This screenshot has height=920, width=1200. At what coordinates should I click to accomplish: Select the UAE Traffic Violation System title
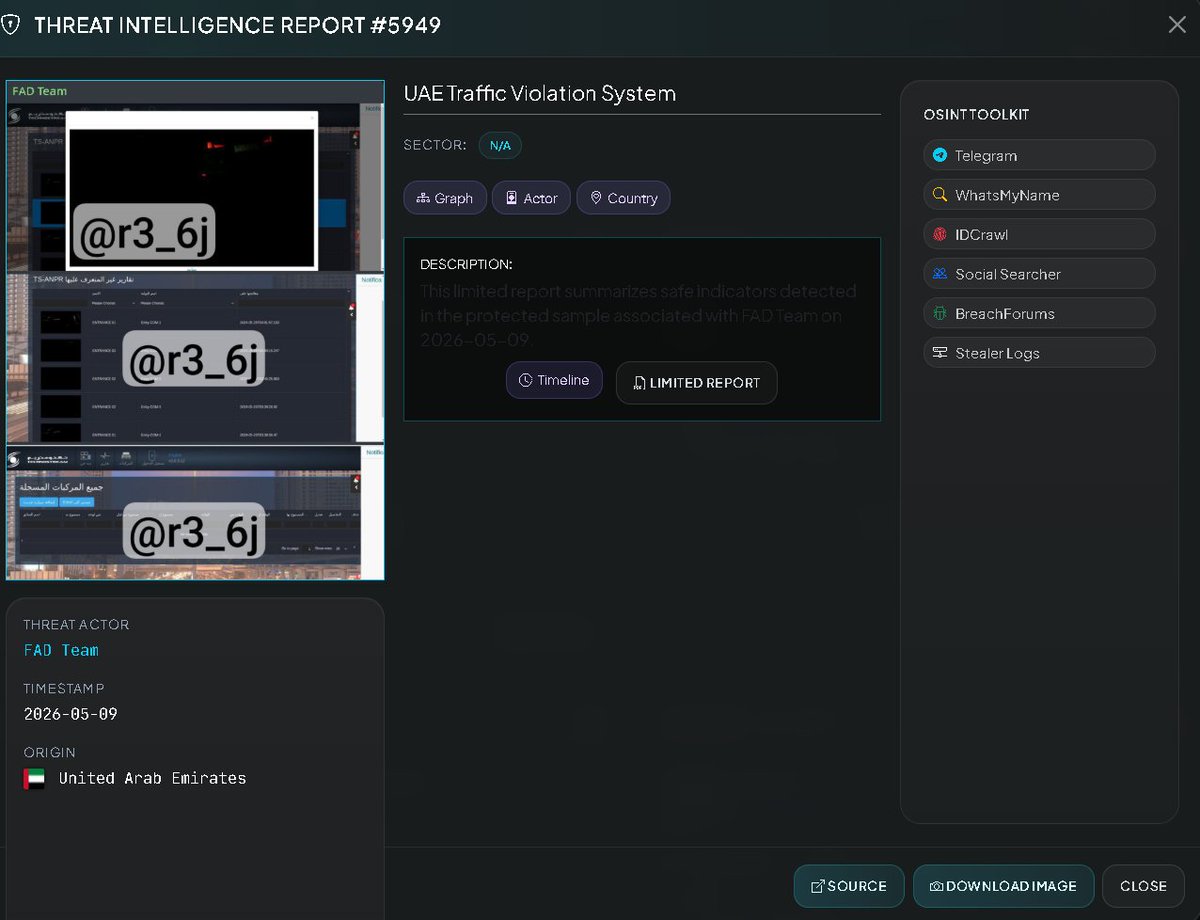[x=540, y=94]
